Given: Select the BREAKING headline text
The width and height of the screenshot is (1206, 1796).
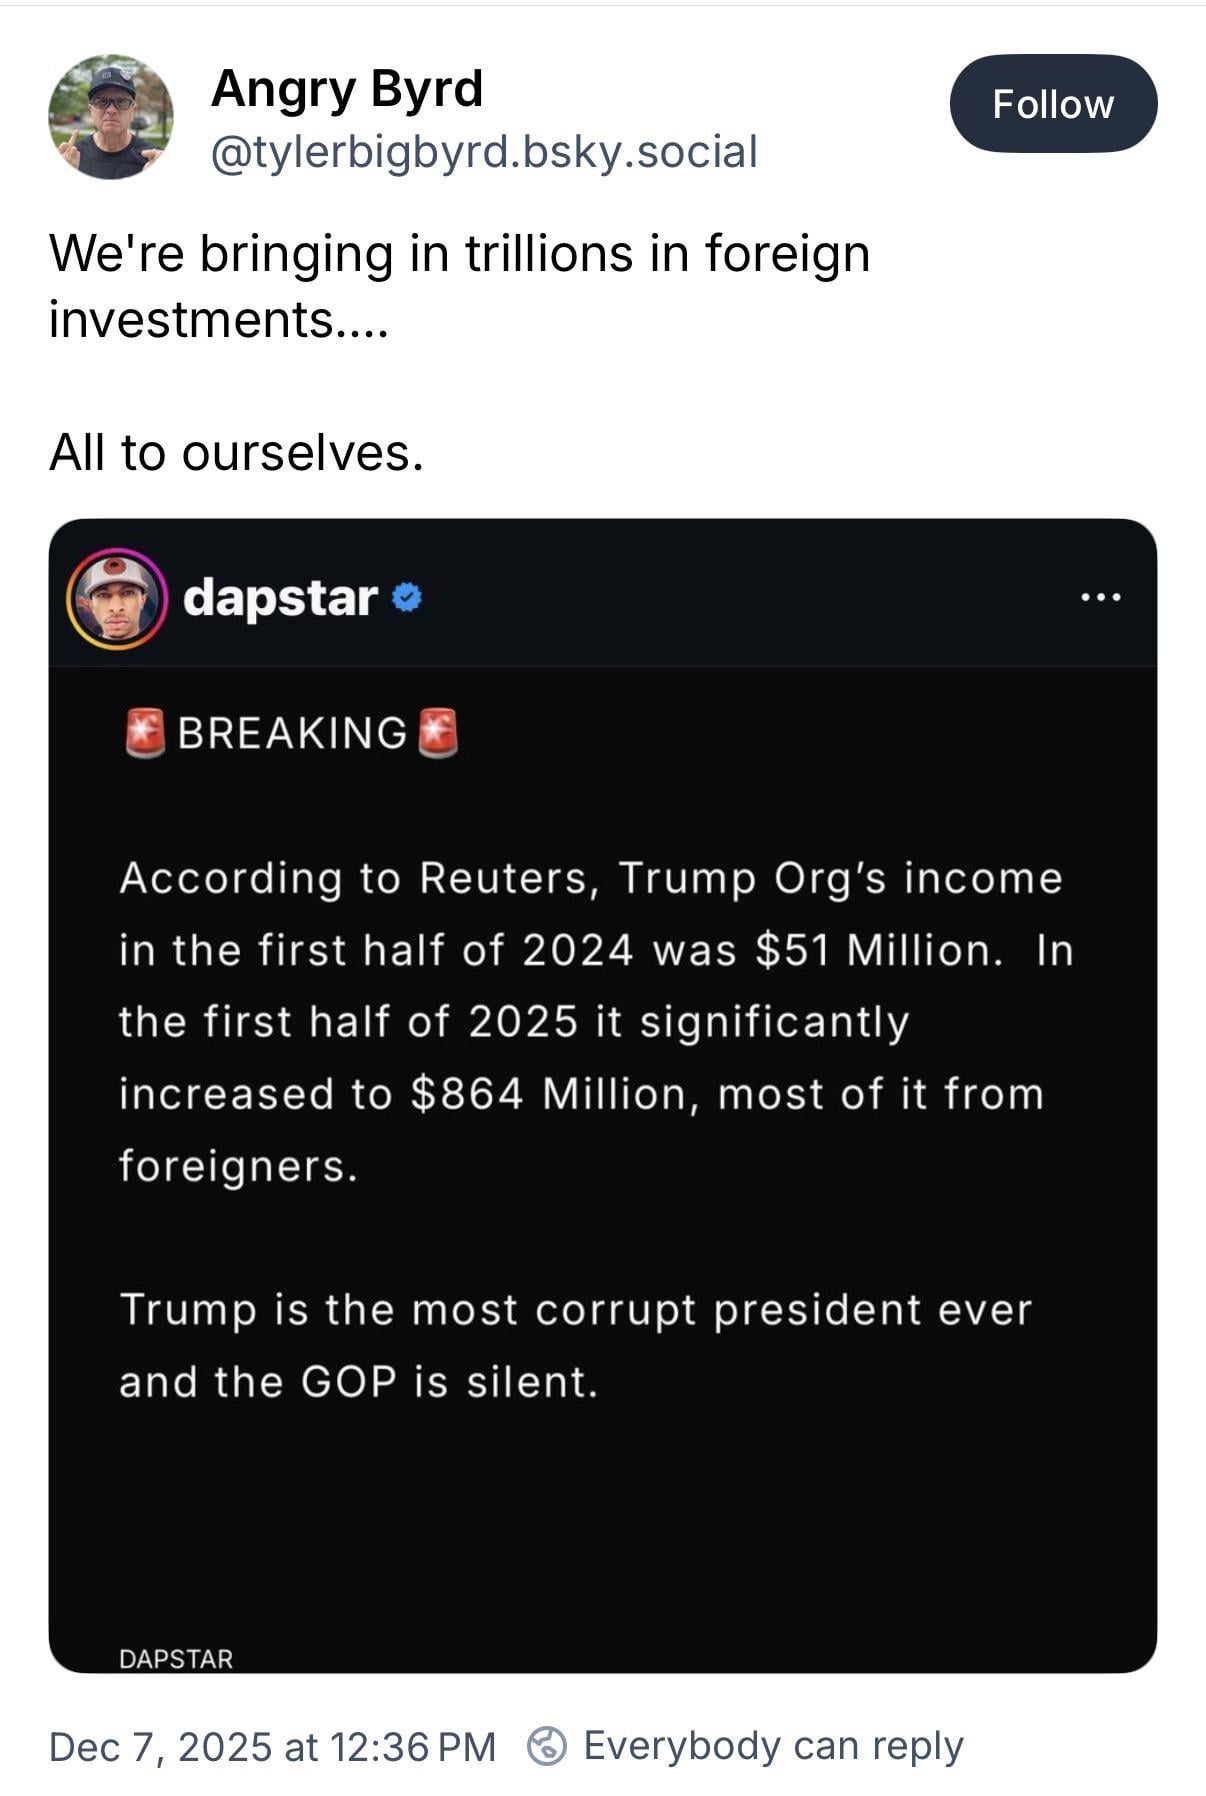Looking at the screenshot, I should click(x=292, y=733).
